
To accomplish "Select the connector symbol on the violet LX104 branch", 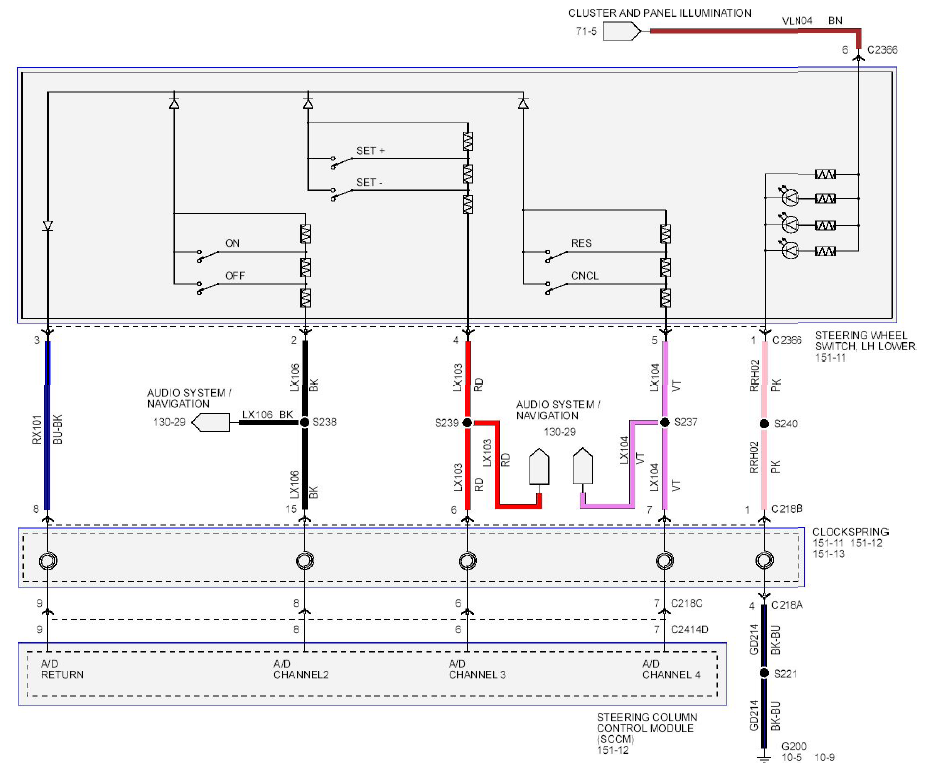I will [x=583, y=467].
